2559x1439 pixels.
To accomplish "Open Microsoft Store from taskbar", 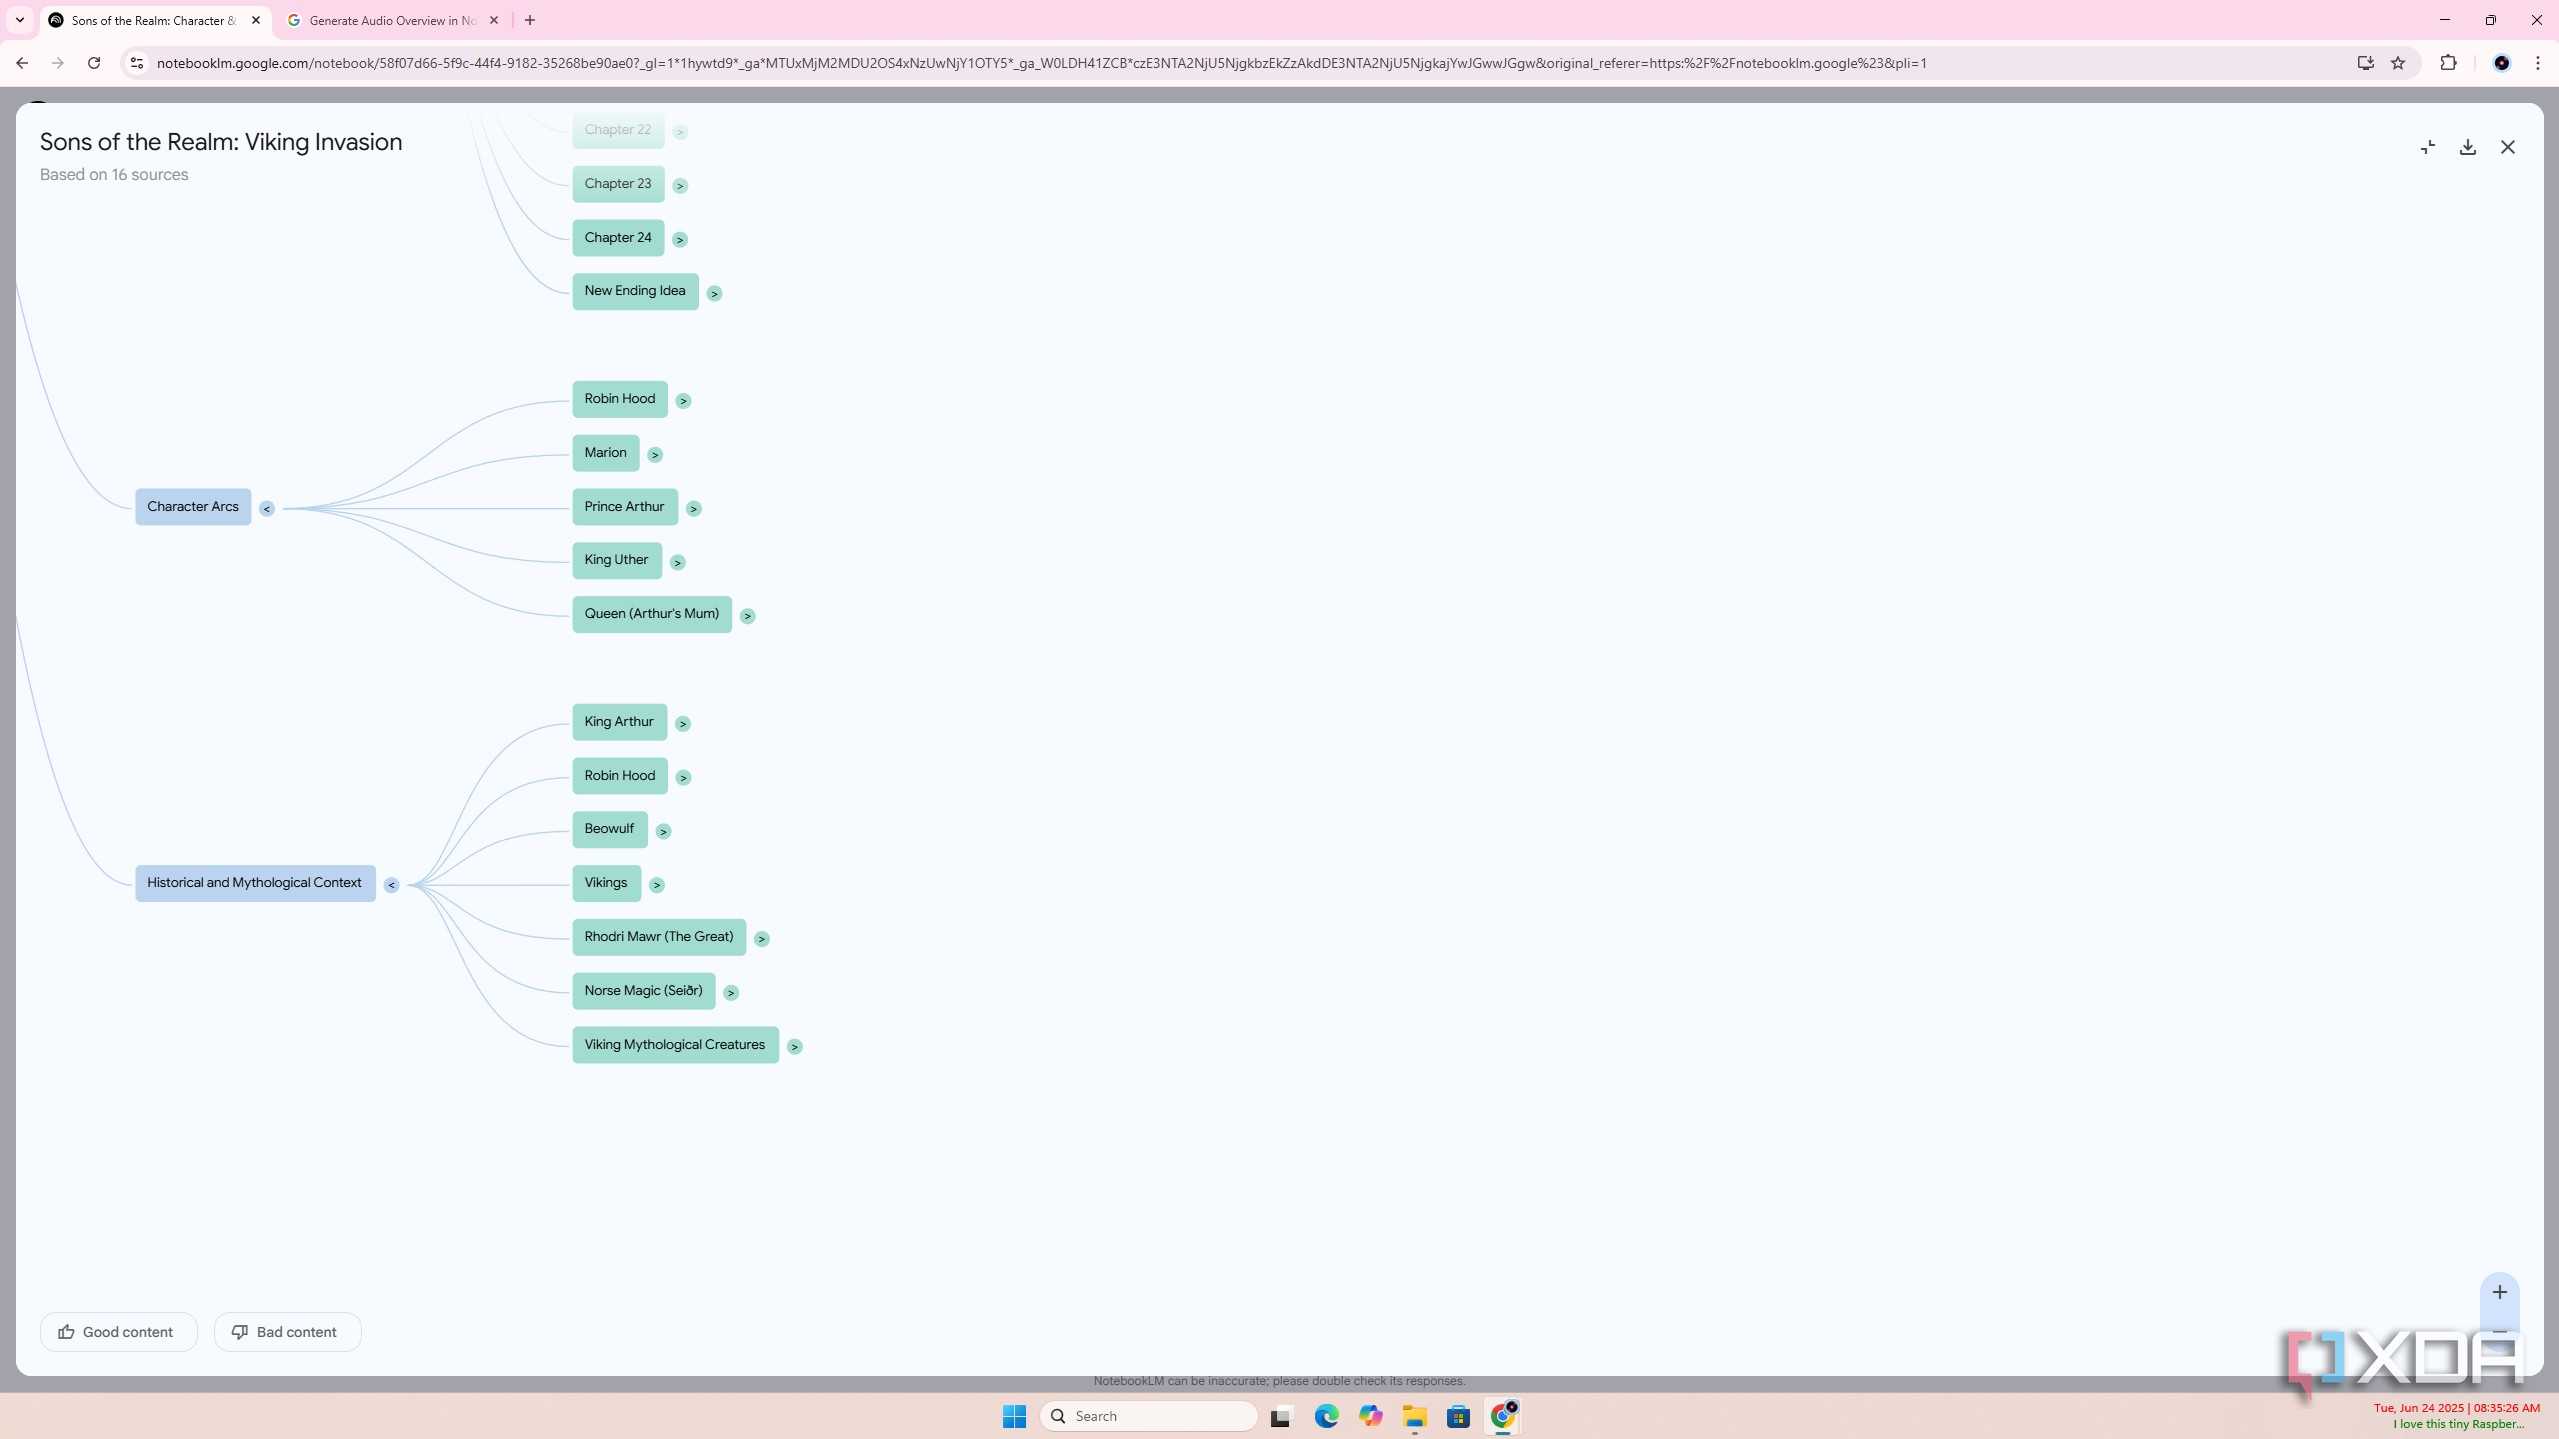I will tap(1458, 1416).
